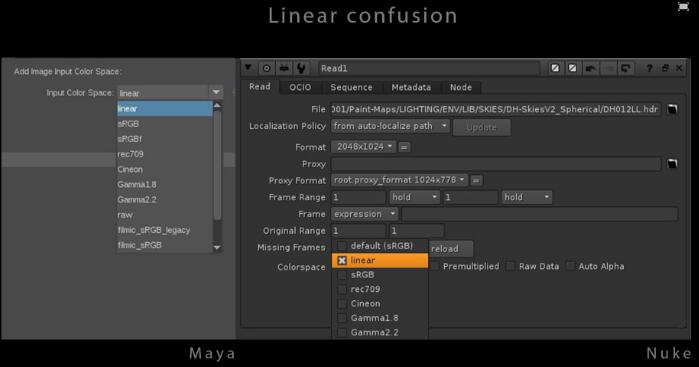The width and height of the screenshot is (699, 367).
Task: Open help question mark in Read1 panel
Action: click(649, 68)
